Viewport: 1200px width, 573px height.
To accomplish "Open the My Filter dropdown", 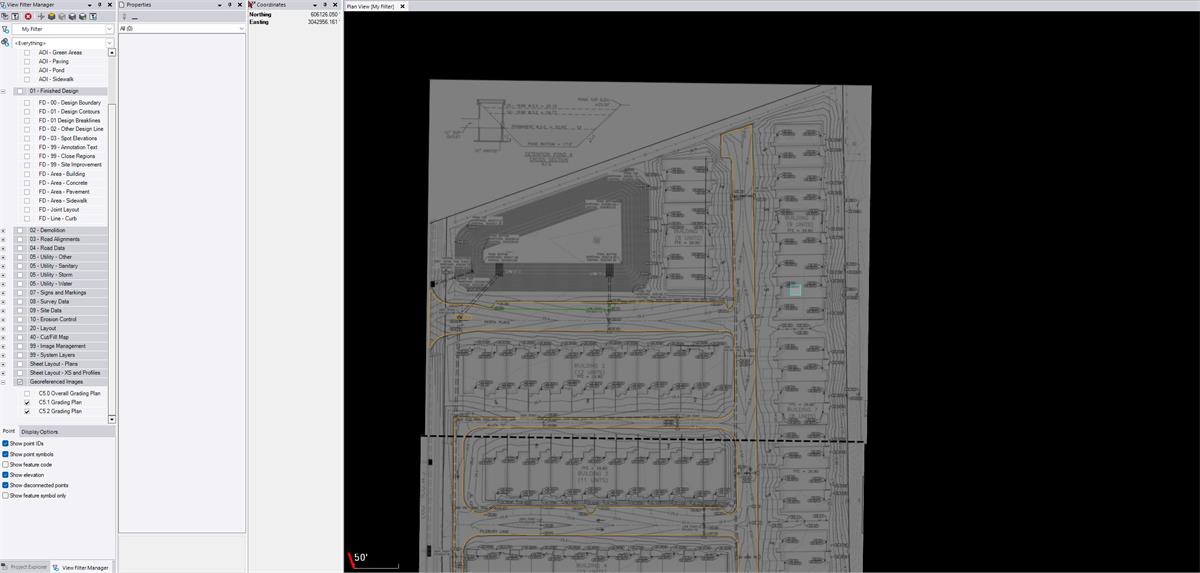I will (x=108, y=29).
